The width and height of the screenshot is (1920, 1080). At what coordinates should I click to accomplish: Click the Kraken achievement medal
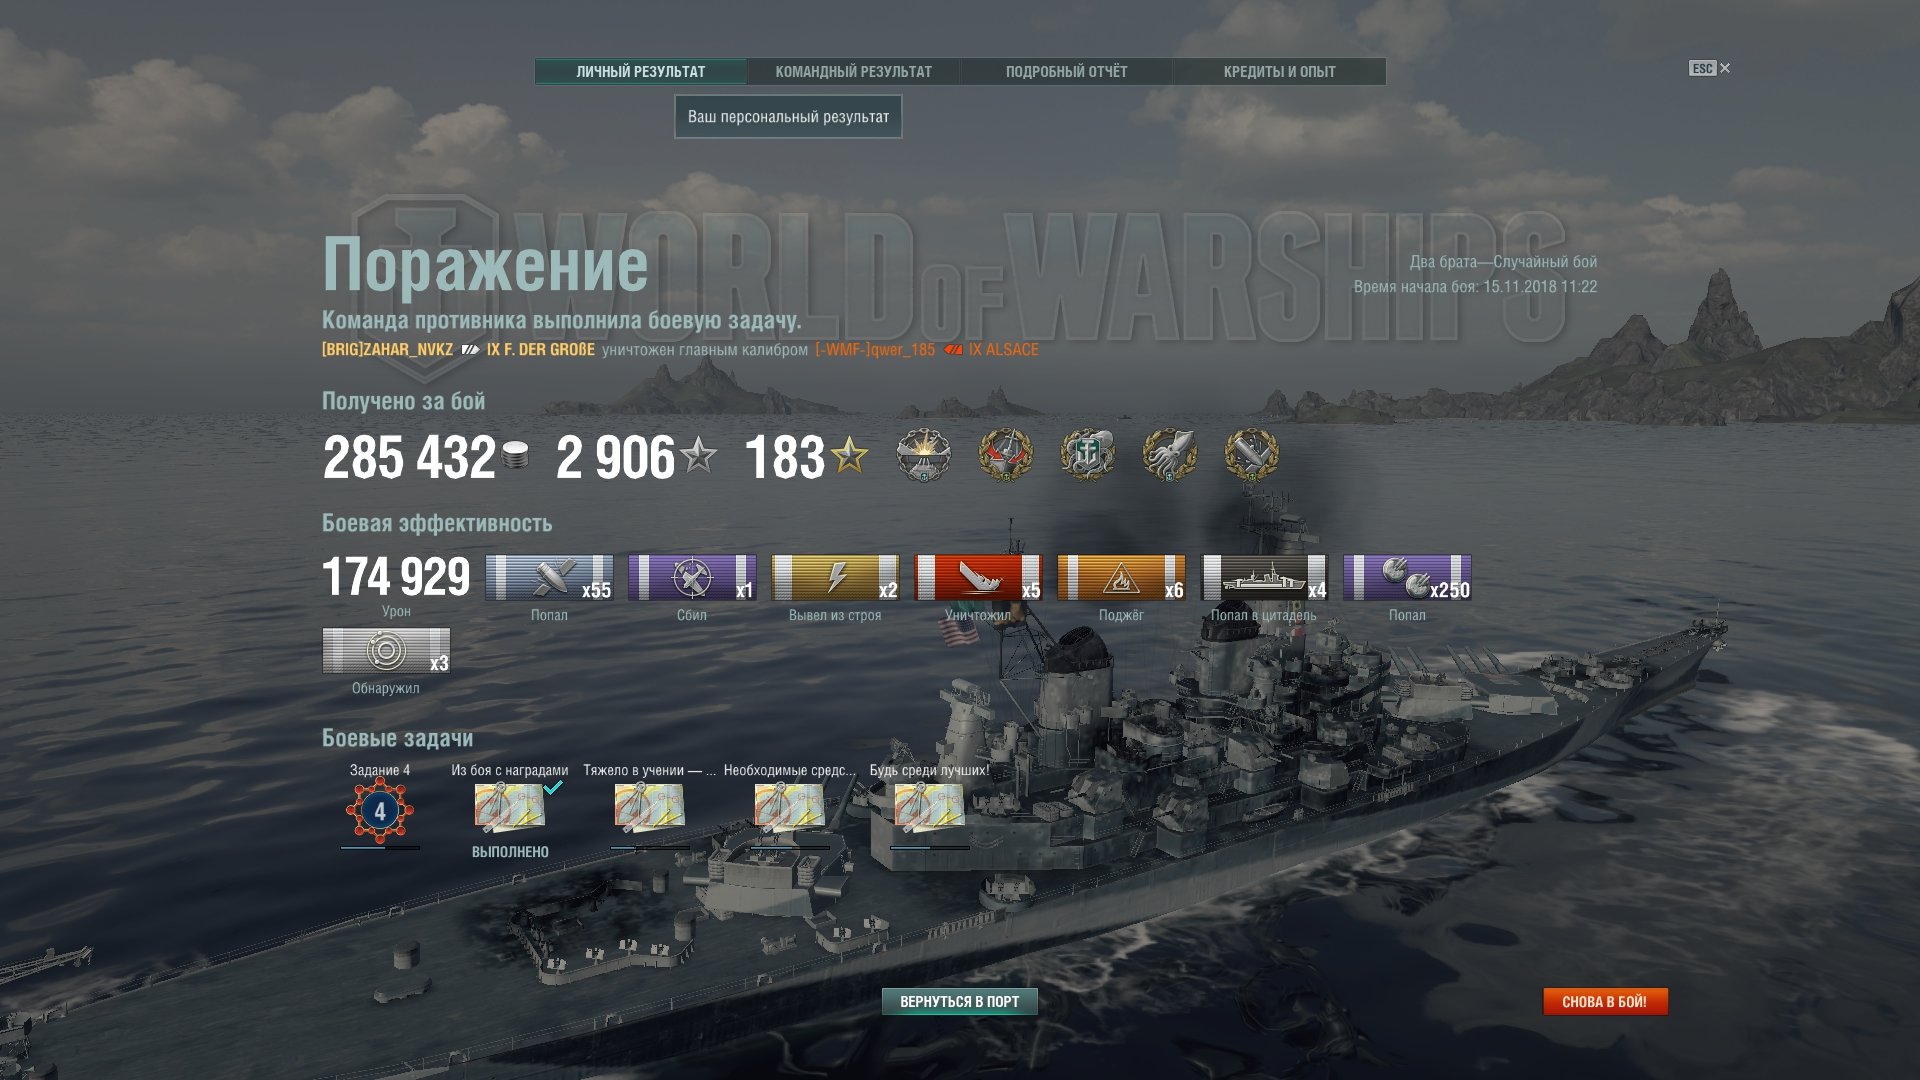1169,455
